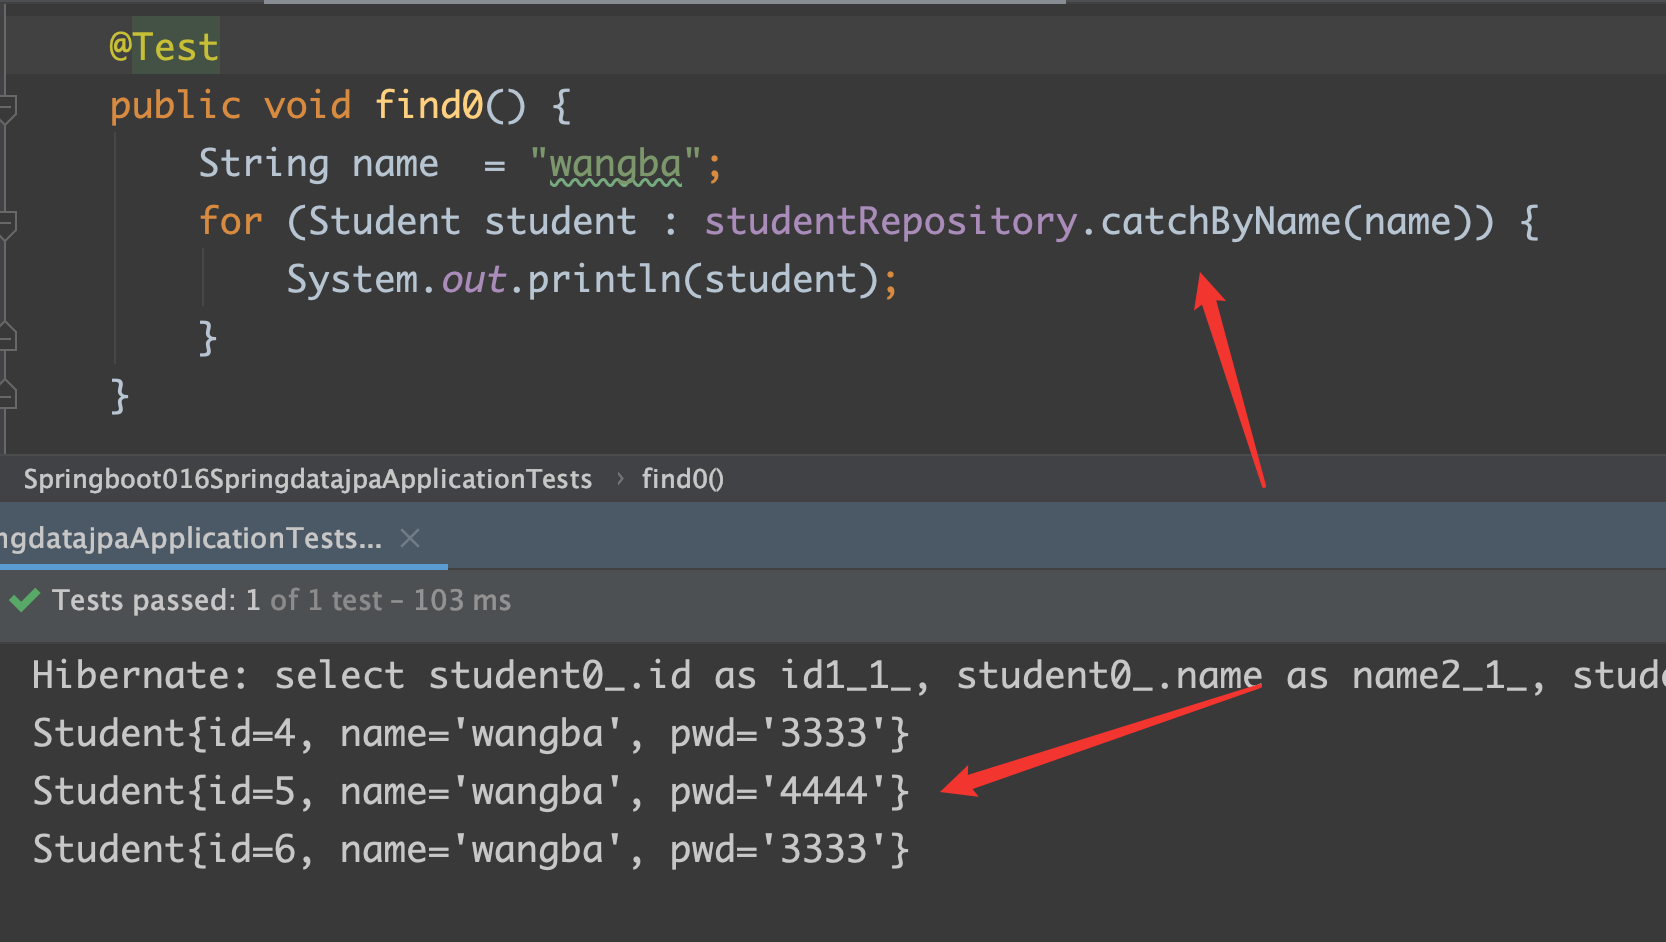
Task: Collapse the find0 method fold marker
Action: coord(7,107)
